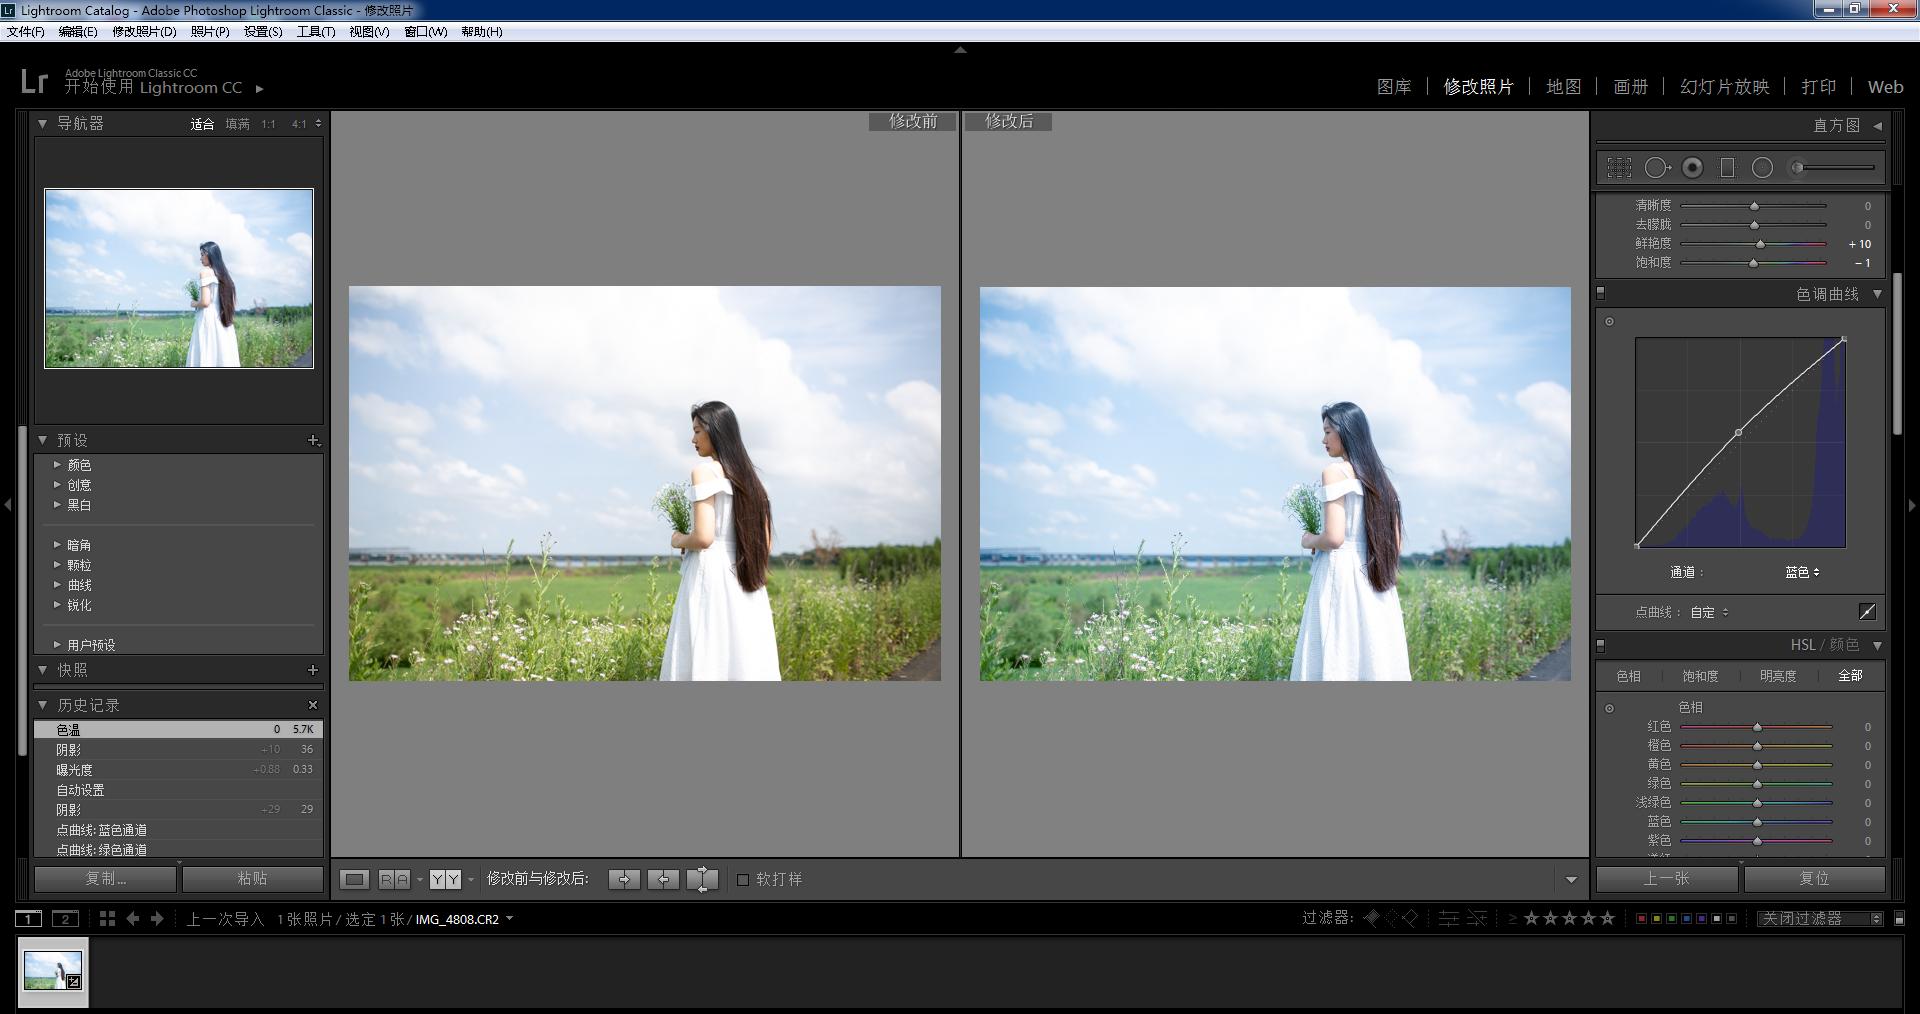Select the Radial Filter tool
The height and width of the screenshot is (1014, 1920).
coord(1762,168)
